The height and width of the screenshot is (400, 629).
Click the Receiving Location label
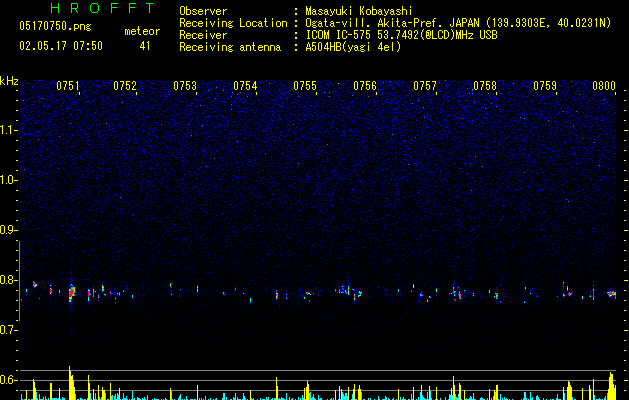(233, 23)
